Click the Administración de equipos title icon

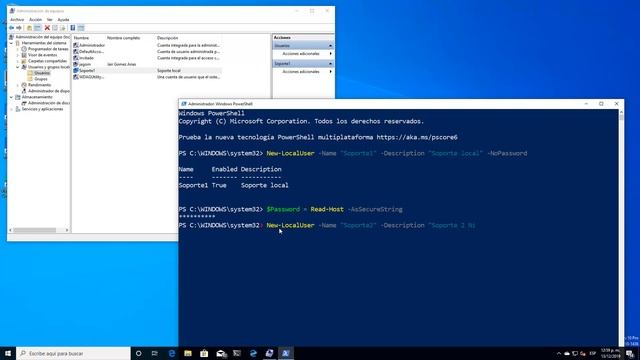[12, 11]
